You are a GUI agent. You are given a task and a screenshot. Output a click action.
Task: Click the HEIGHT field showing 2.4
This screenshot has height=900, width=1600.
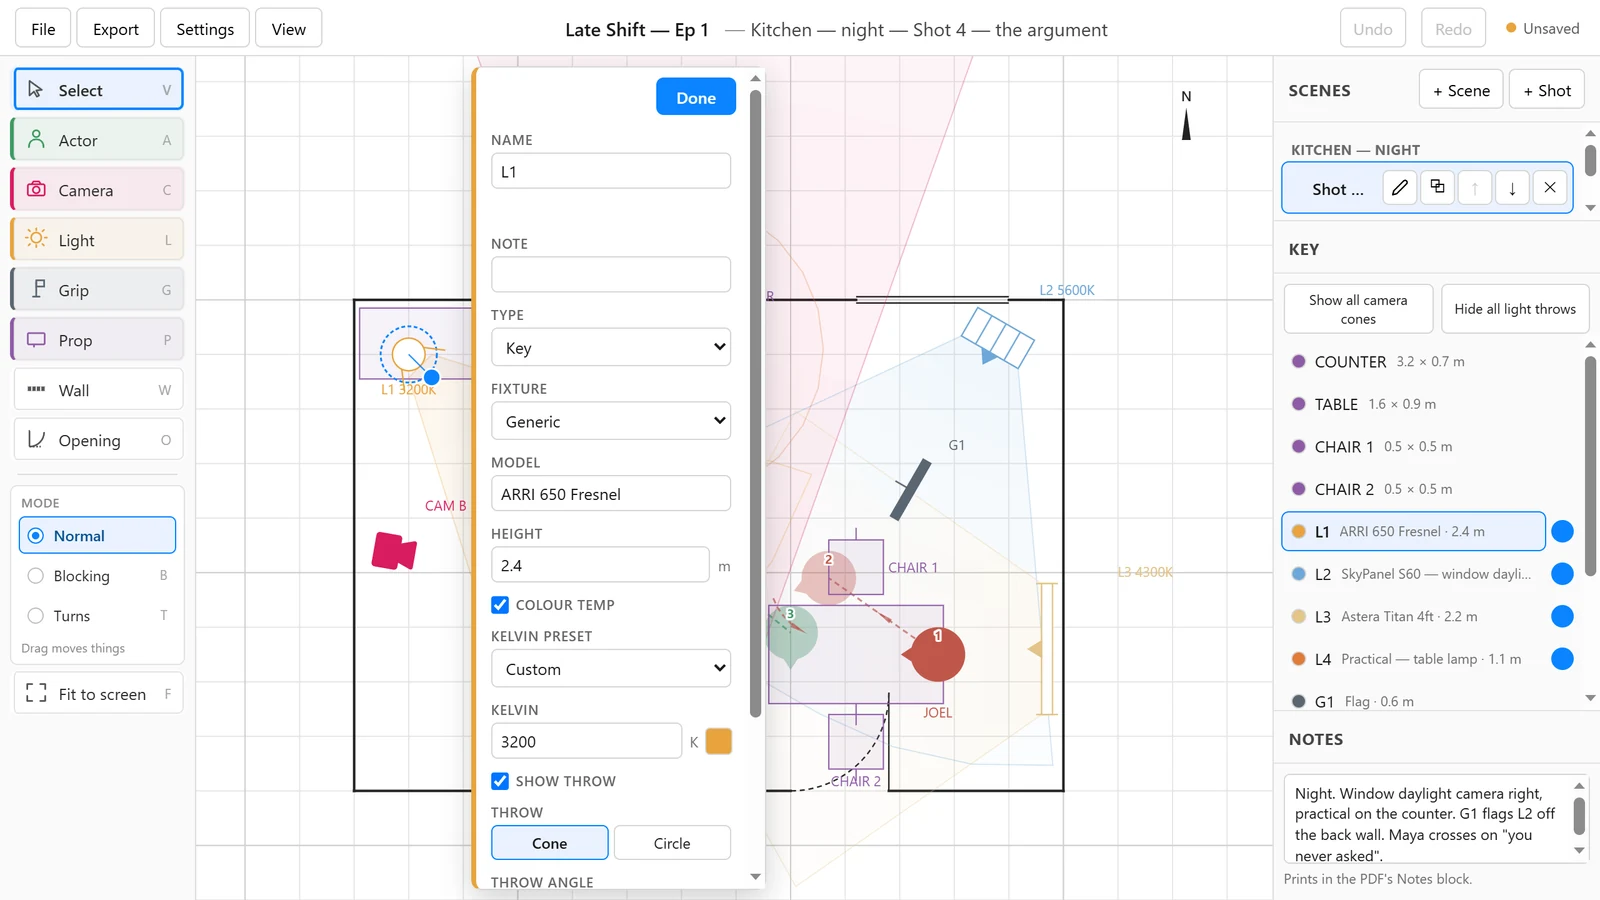point(600,565)
